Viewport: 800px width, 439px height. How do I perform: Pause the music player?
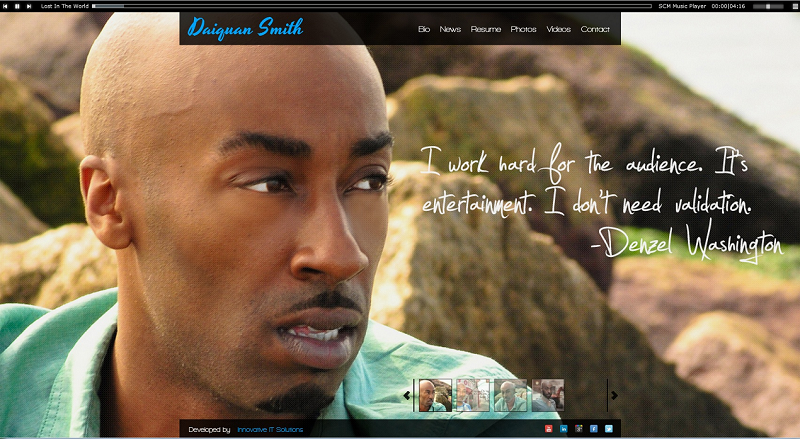[17, 6]
